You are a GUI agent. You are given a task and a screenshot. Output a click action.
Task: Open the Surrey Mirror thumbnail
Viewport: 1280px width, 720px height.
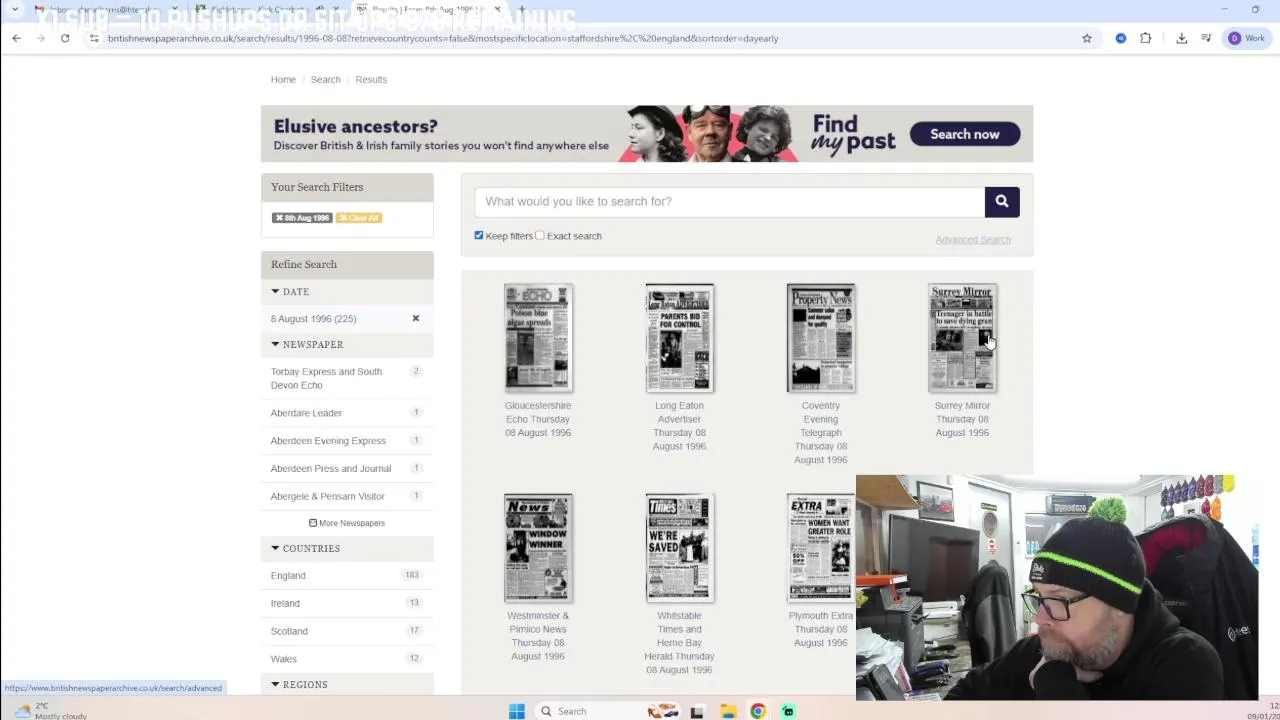tap(962, 338)
